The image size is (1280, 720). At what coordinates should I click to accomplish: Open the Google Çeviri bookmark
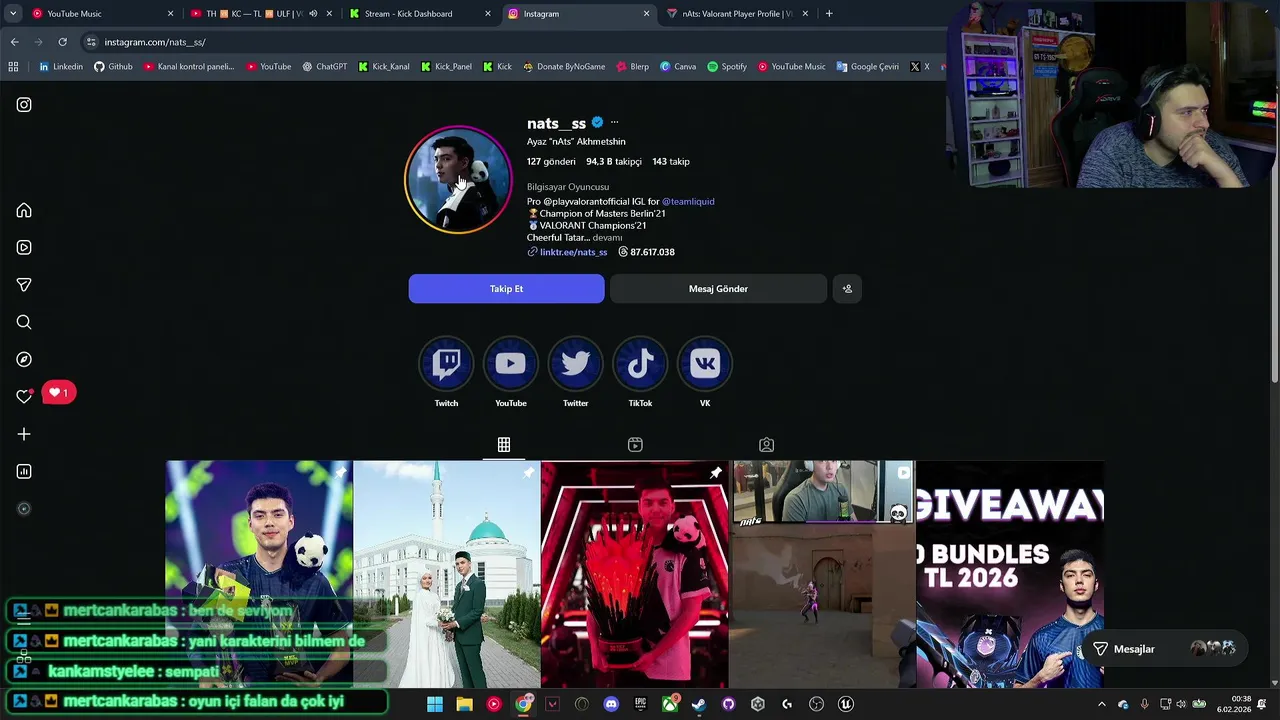point(867,67)
